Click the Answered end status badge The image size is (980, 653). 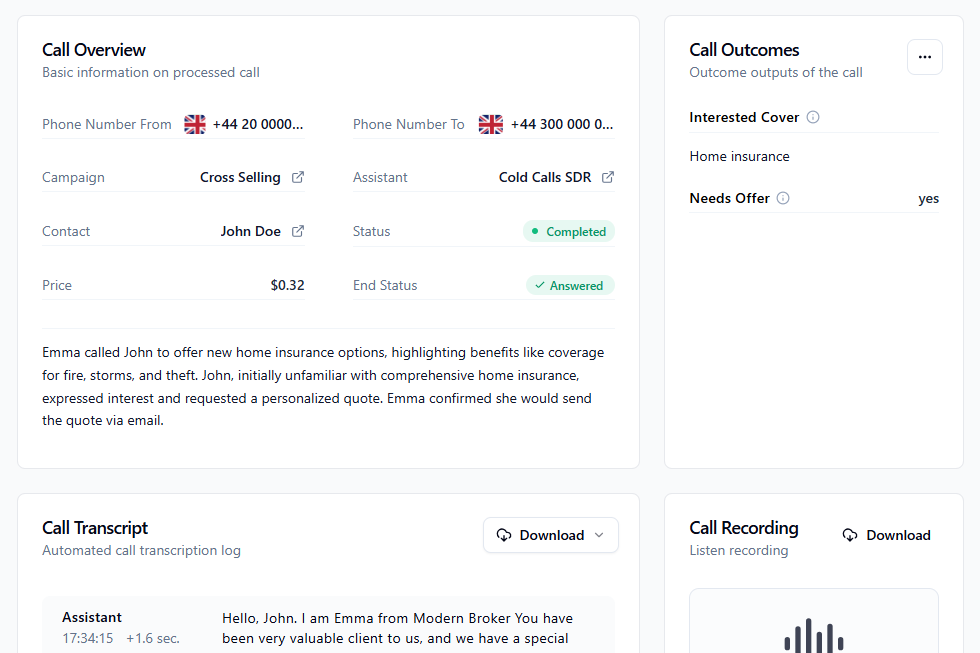(x=570, y=286)
